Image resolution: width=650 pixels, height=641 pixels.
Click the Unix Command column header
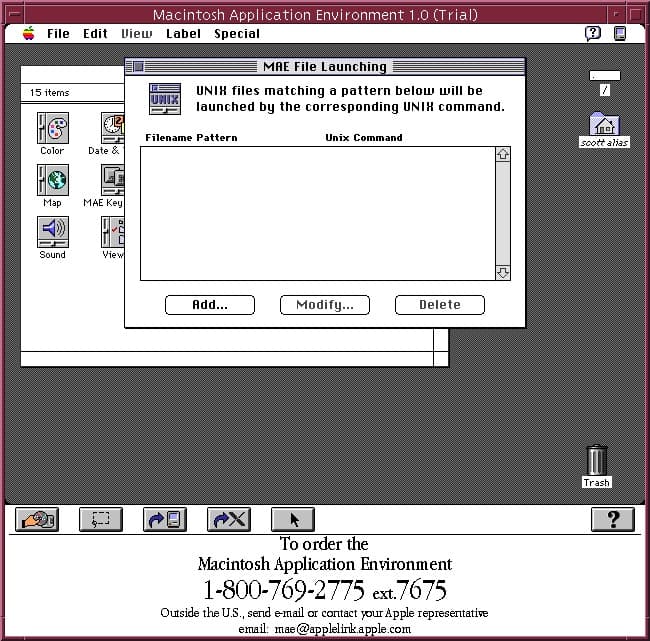point(364,138)
